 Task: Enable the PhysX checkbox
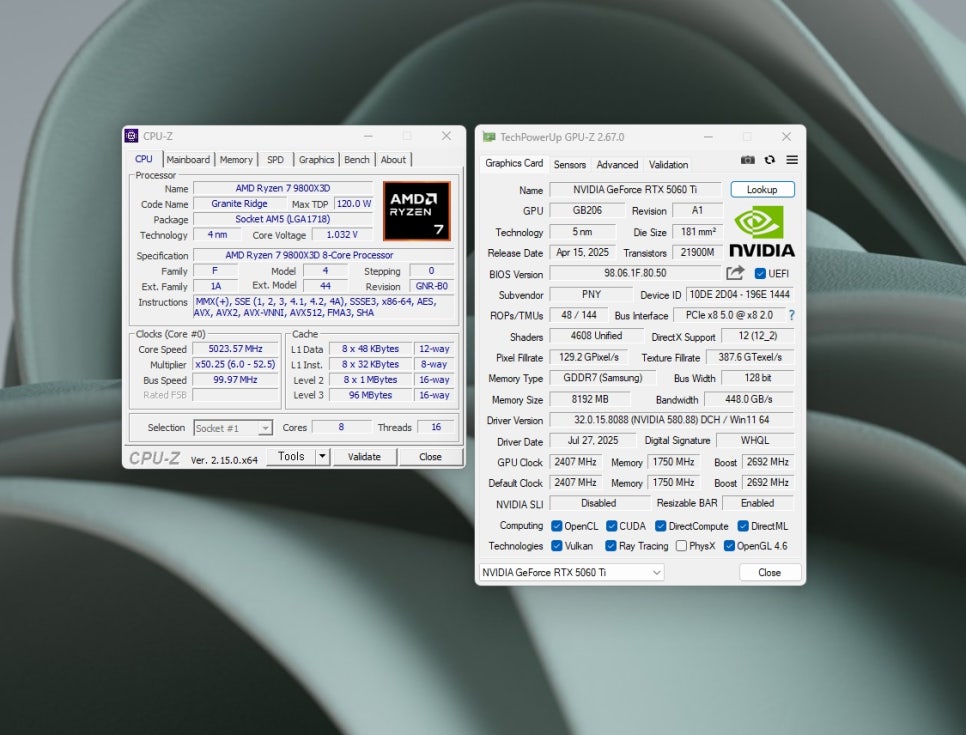point(681,546)
